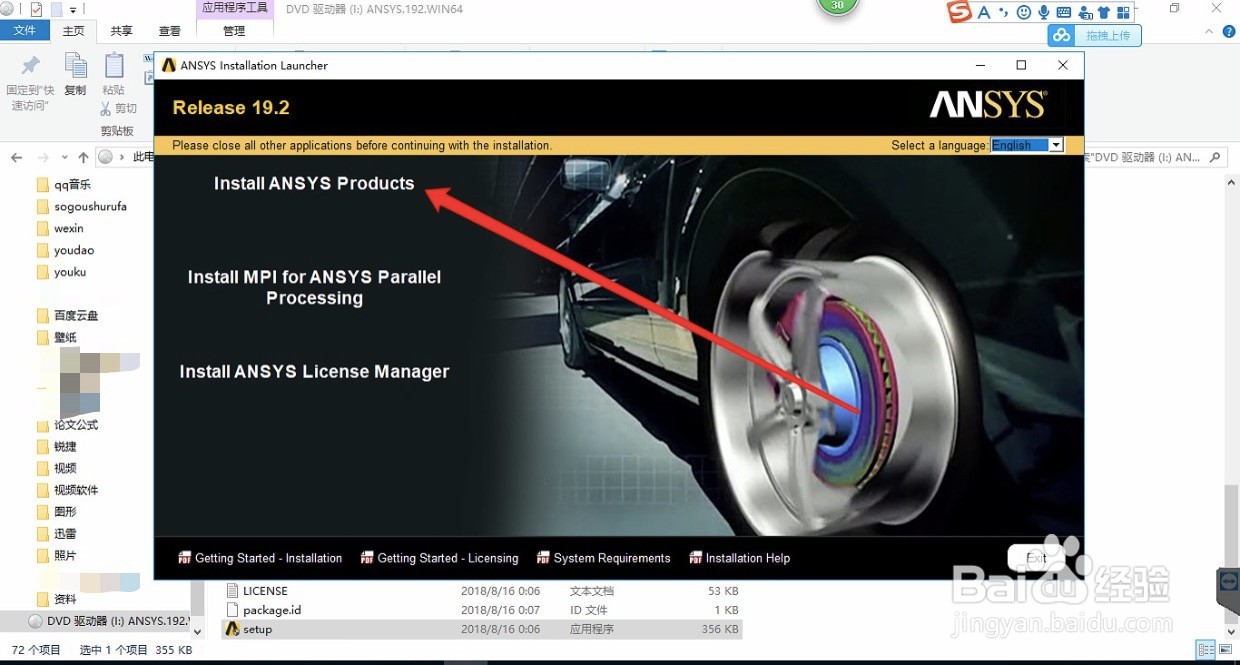Select the qq音乐 folder in sidebar
Image resolution: width=1240 pixels, height=665 pixels.
[72, 185]
